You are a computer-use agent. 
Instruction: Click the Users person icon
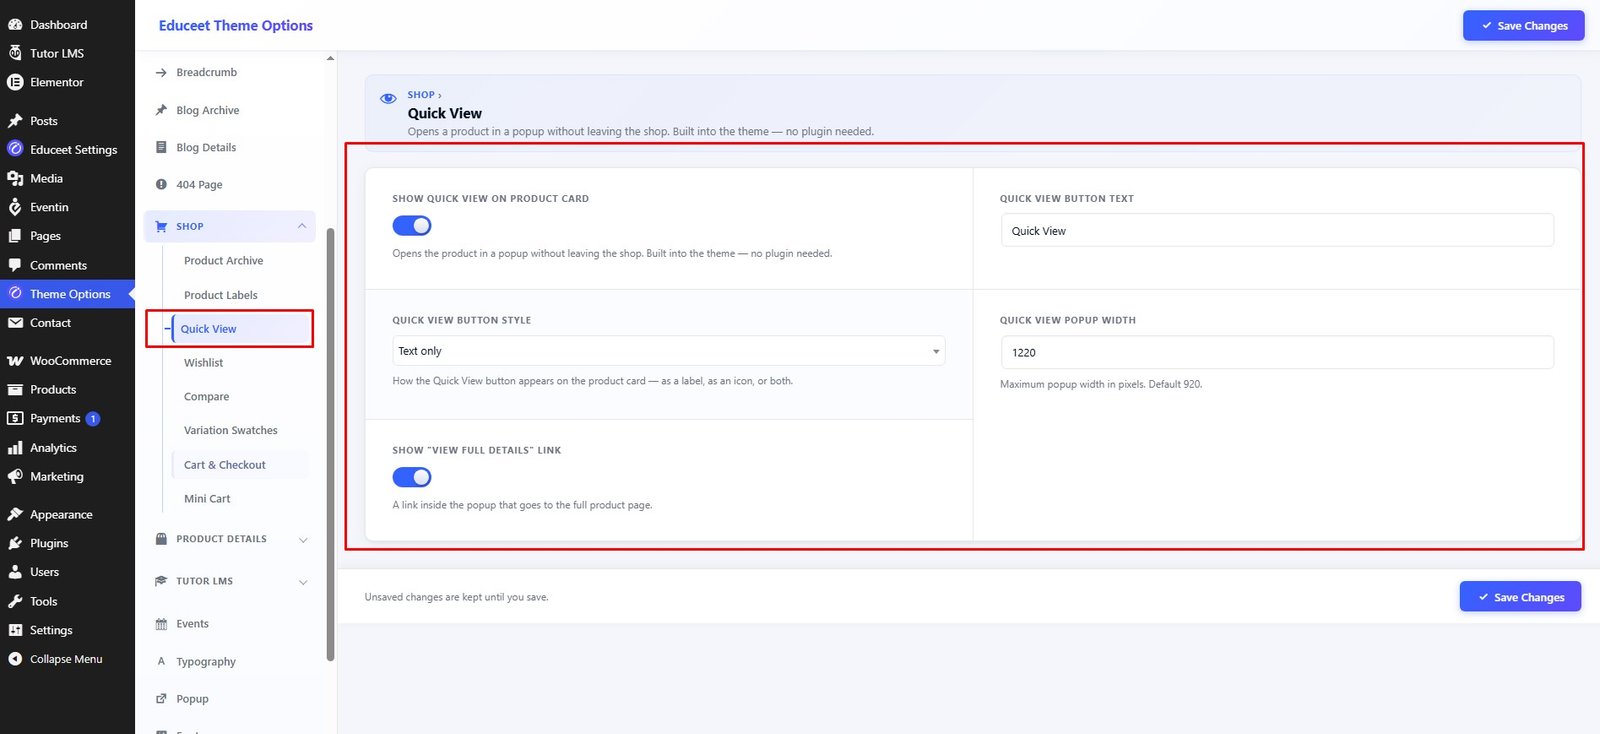point(15,572)
